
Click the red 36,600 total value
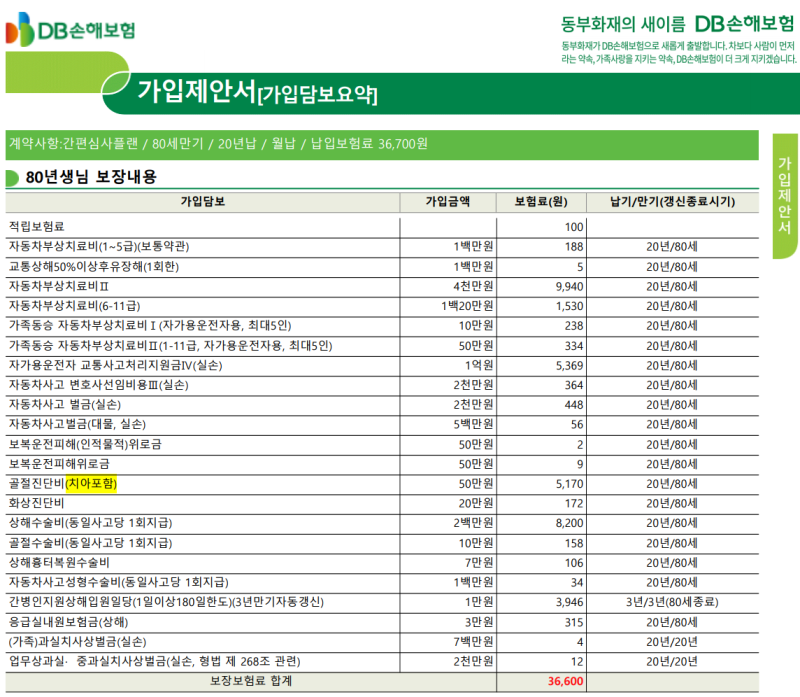coord(565,682)
